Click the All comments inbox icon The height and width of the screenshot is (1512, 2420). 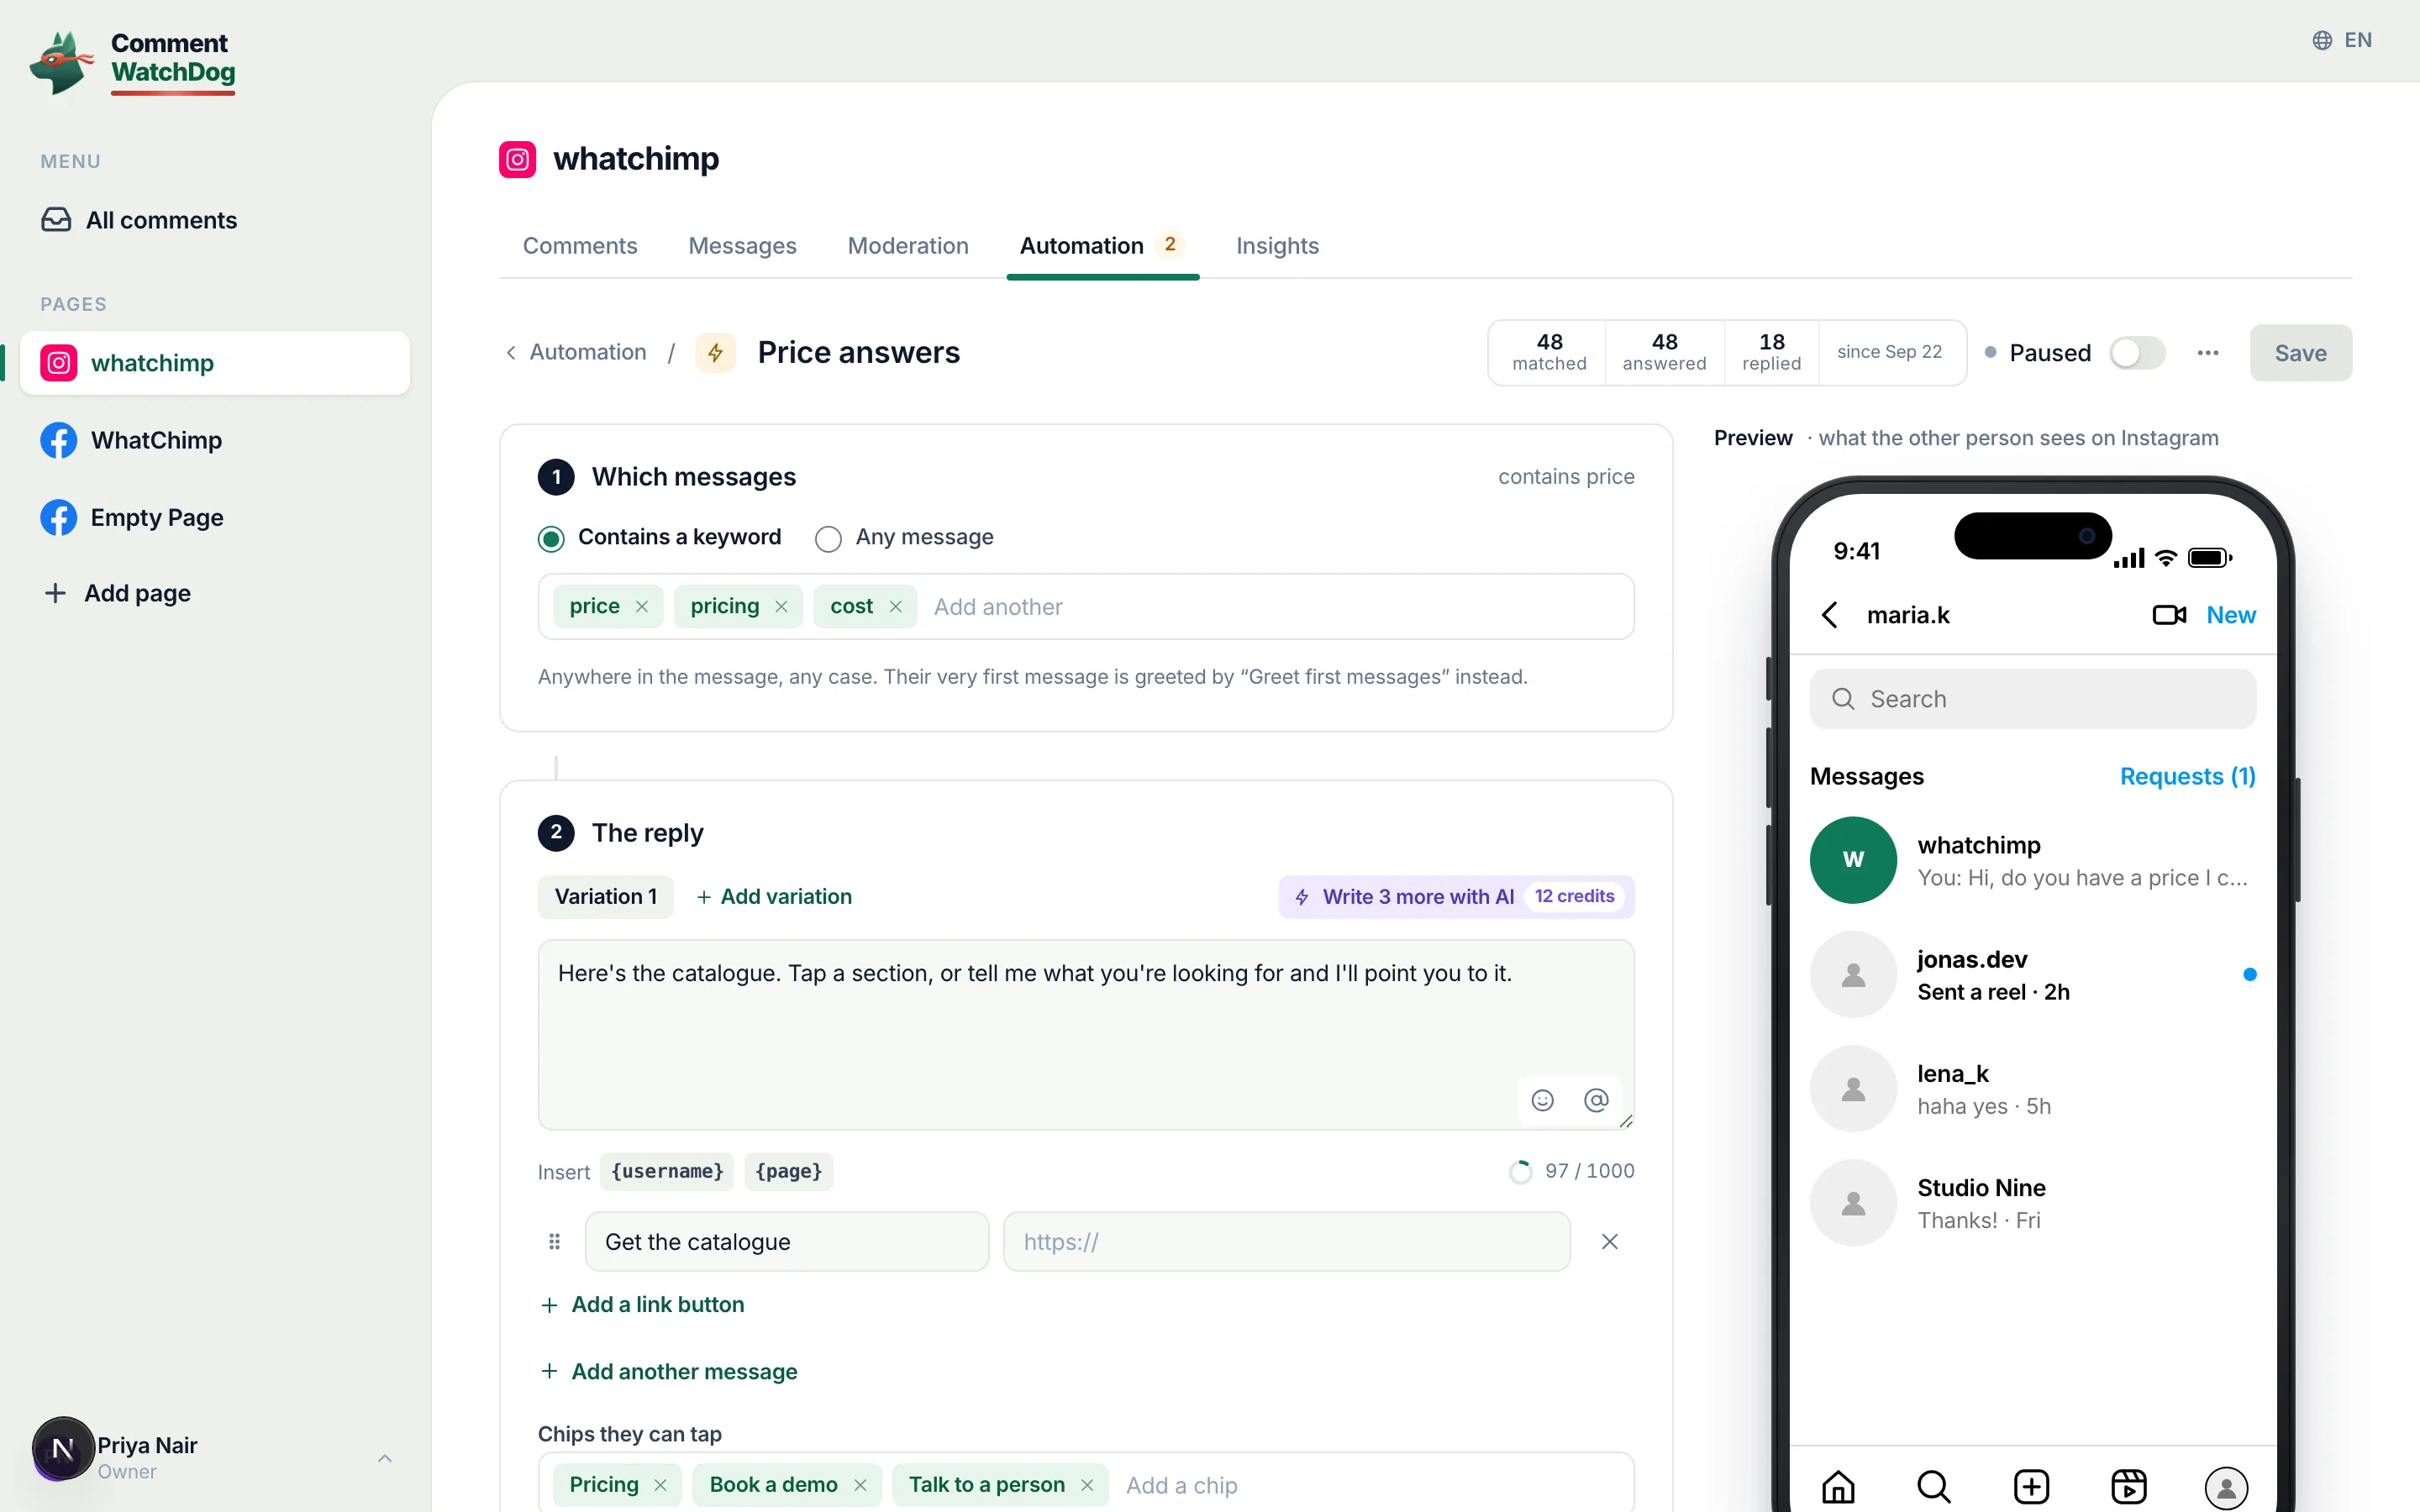click(x=56, y=220)
